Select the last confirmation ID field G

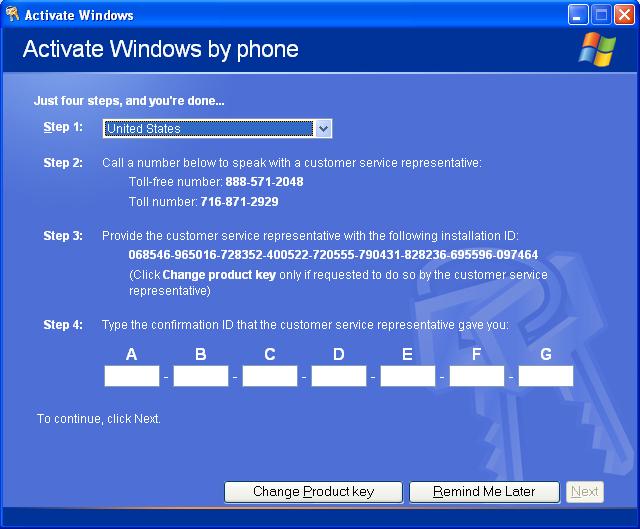(x=546, y=376)
